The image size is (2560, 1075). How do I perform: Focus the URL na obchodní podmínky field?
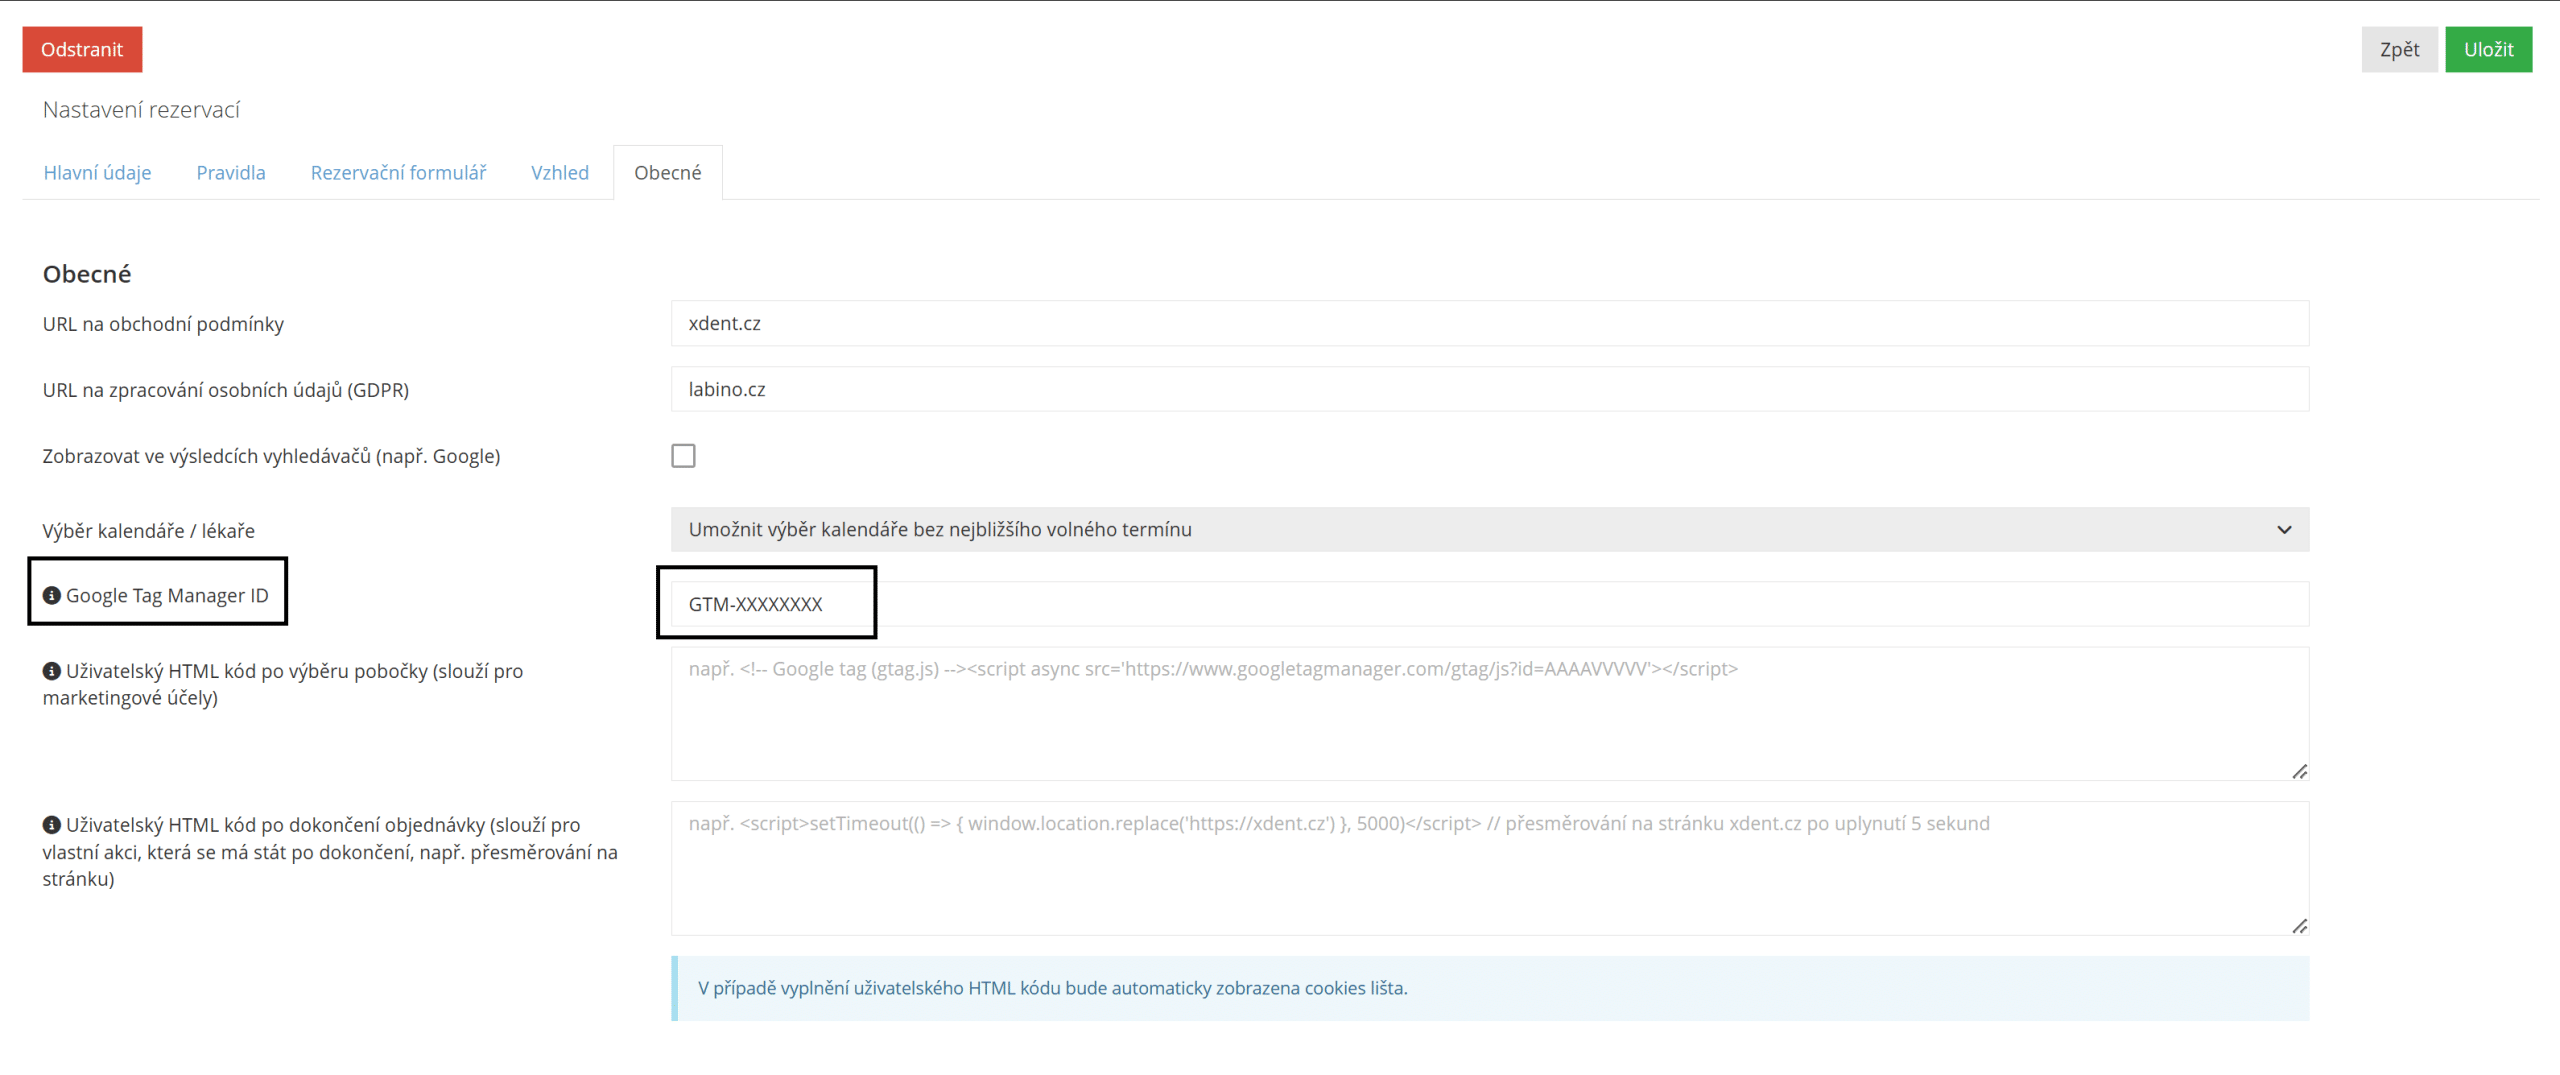pyautogui.click(x=1490, y=323)
